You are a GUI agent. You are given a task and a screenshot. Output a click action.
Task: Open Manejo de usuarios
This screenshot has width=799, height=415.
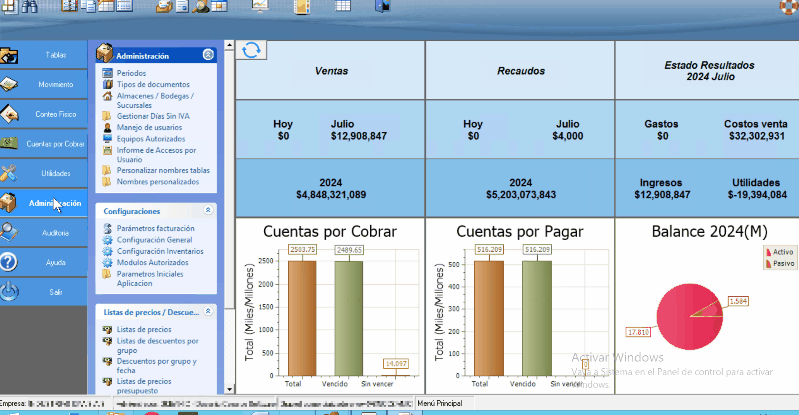(x=149, y=128)
